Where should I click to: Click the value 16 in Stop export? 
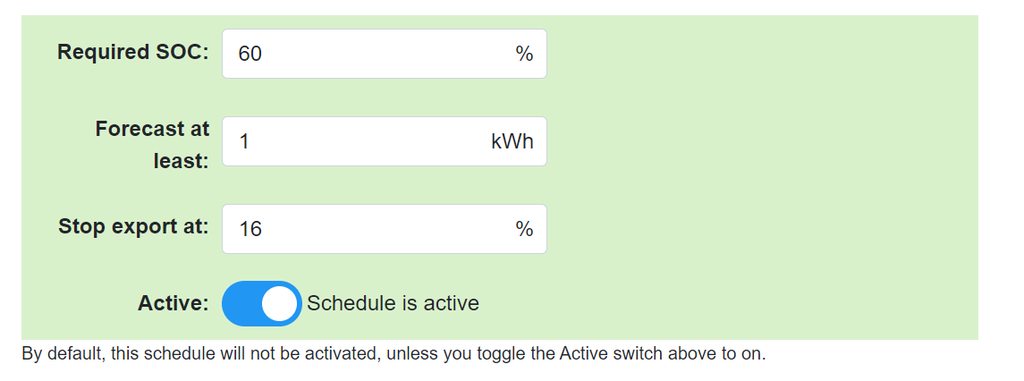point(250,229)
